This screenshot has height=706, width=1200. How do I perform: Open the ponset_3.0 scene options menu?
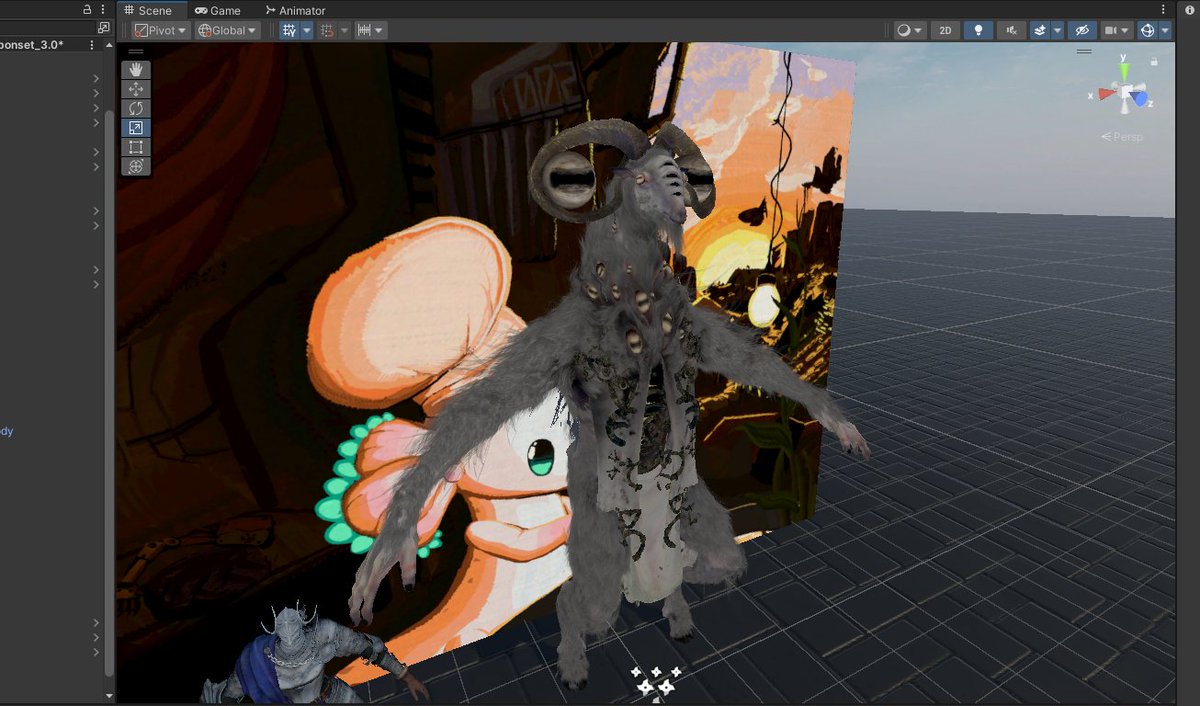click(93, 45)
